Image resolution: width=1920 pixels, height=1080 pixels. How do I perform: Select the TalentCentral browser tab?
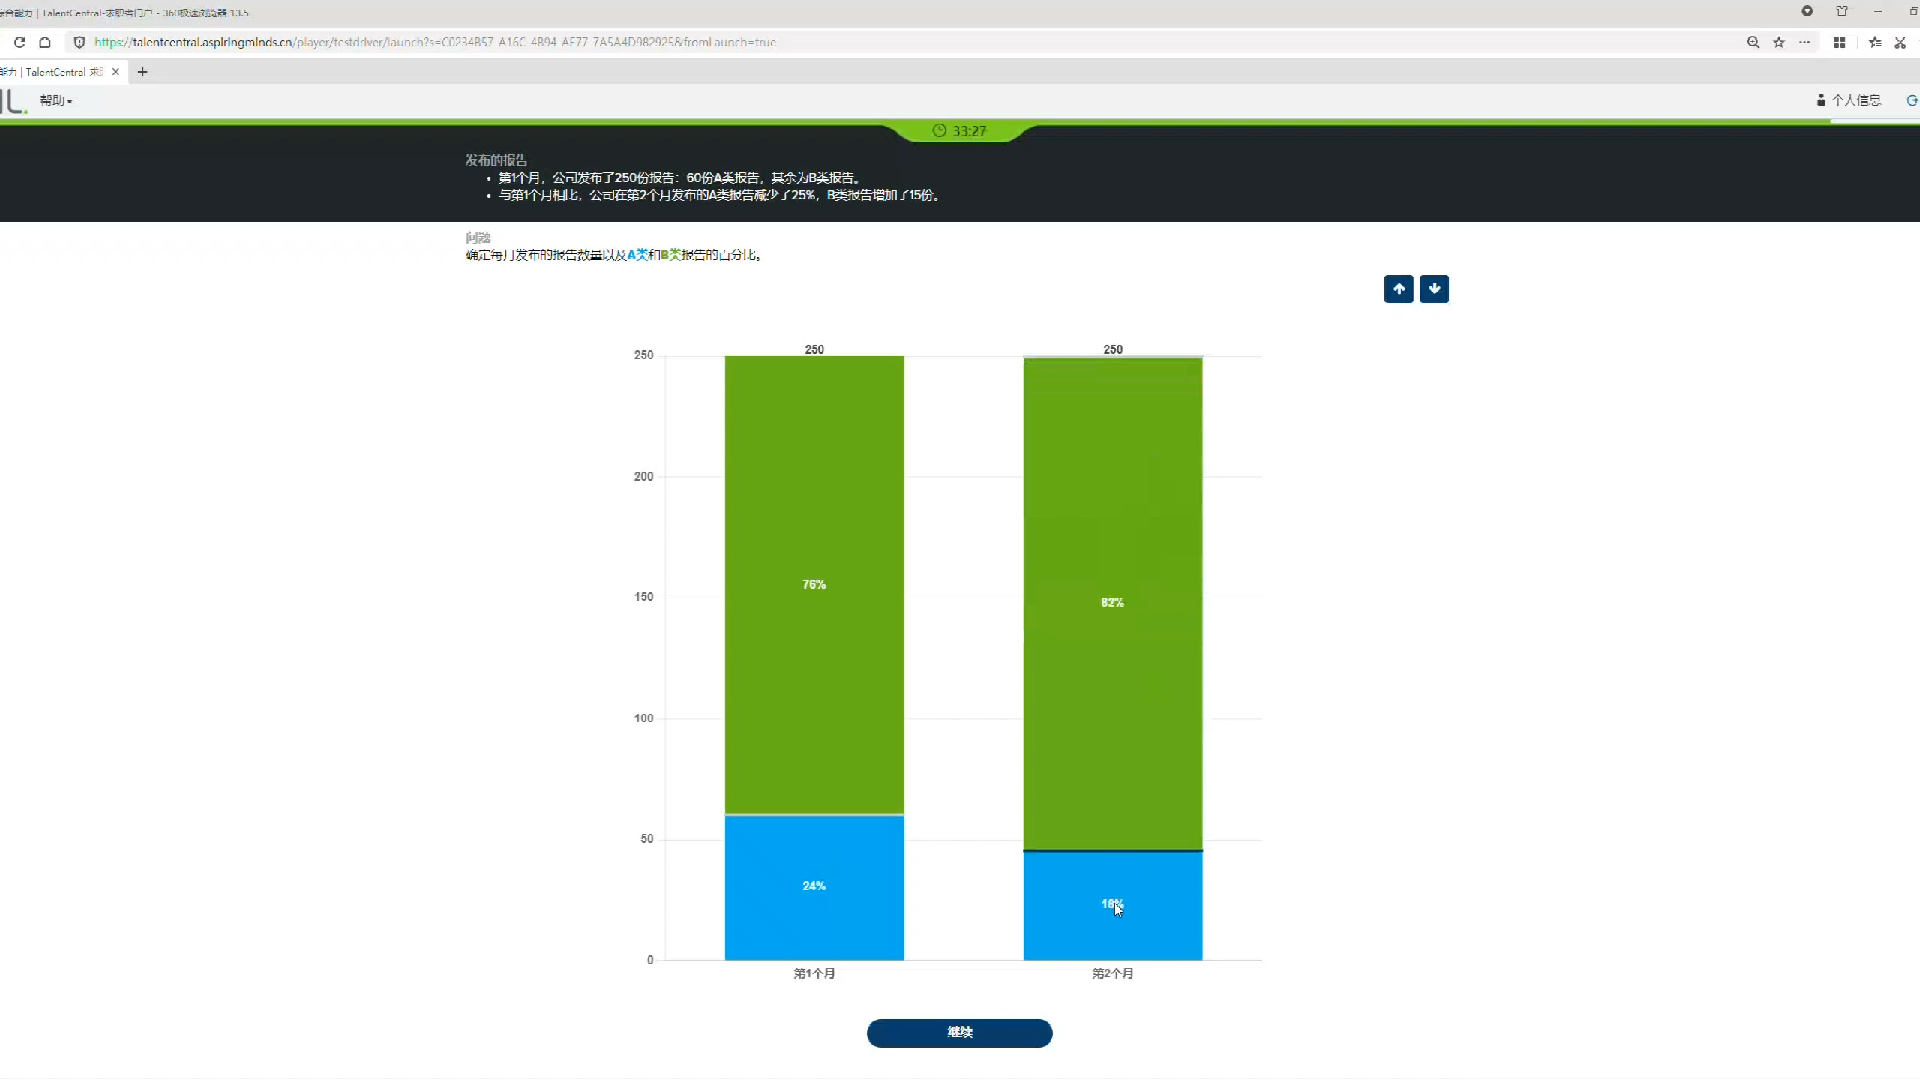[x=60, y=72]
